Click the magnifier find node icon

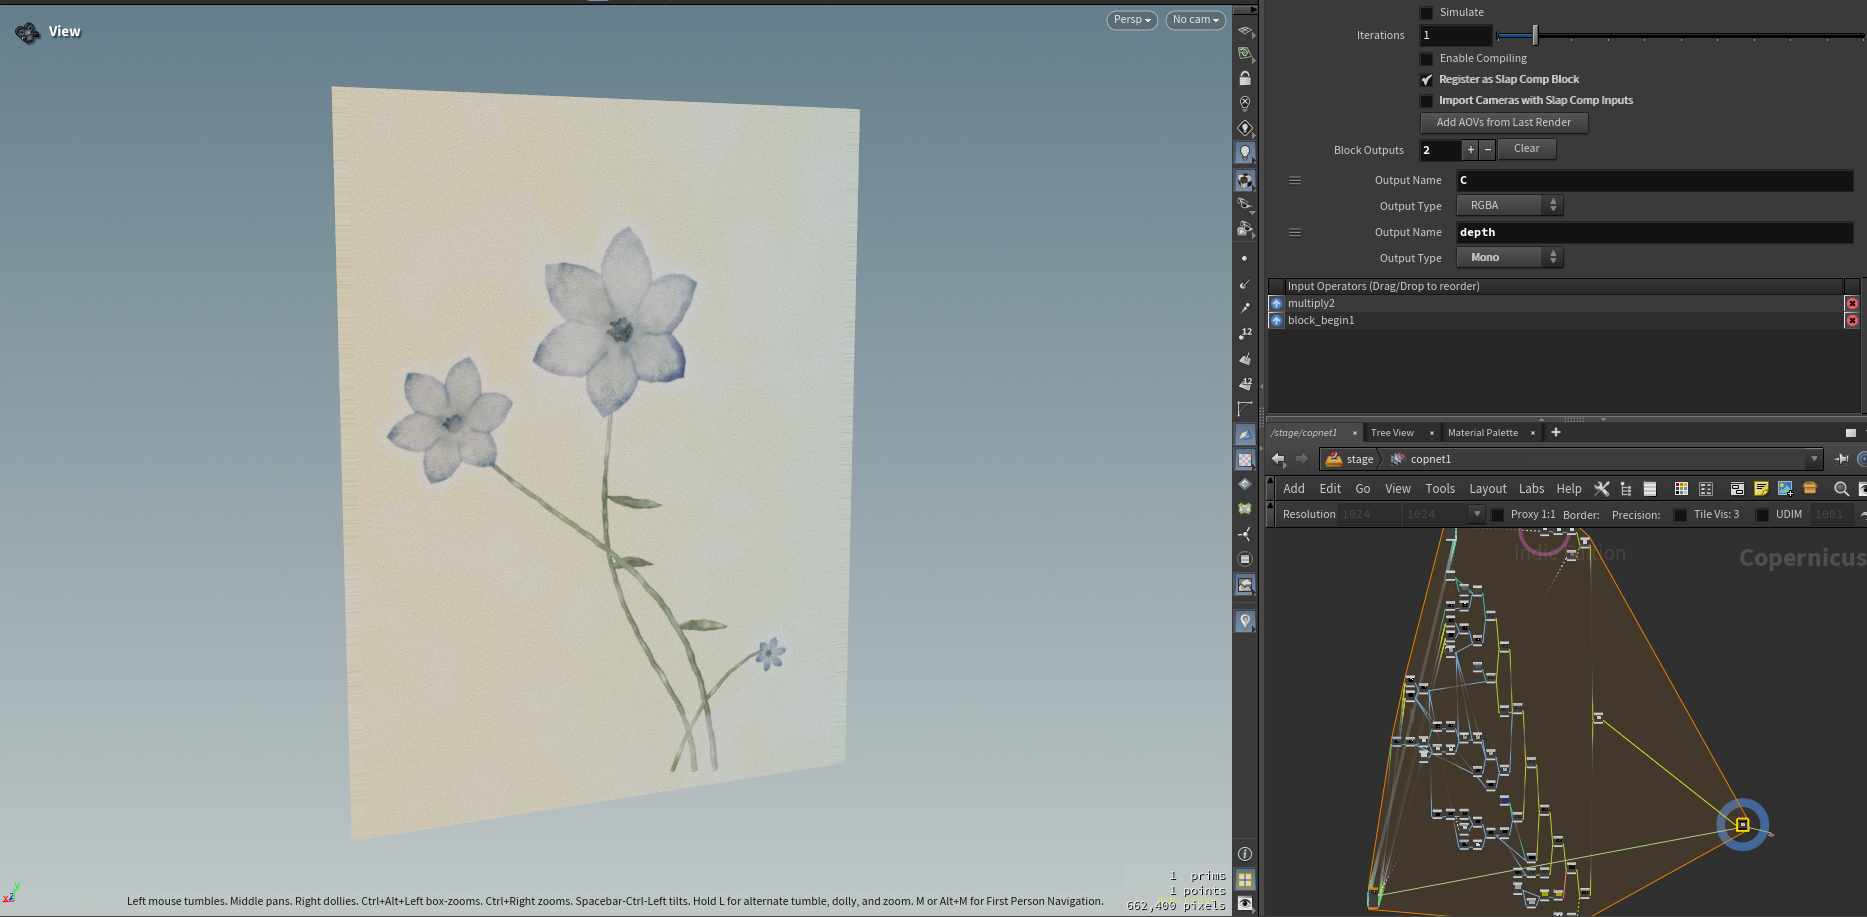(x=1841, y=489)
